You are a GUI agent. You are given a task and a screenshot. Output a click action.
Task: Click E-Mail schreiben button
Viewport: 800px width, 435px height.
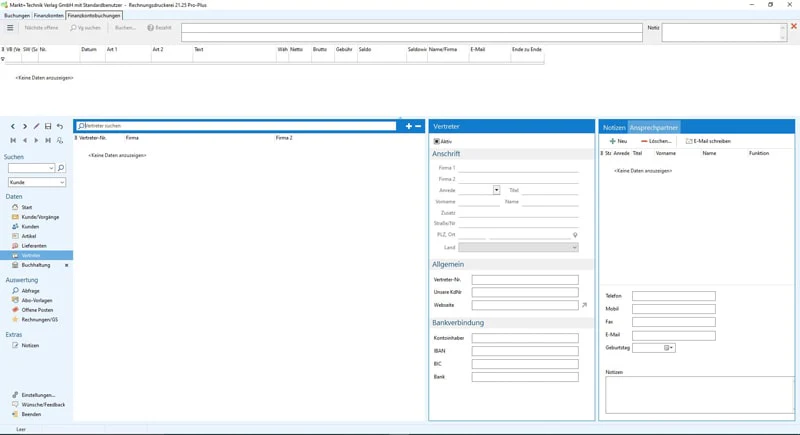click(708, 141)
